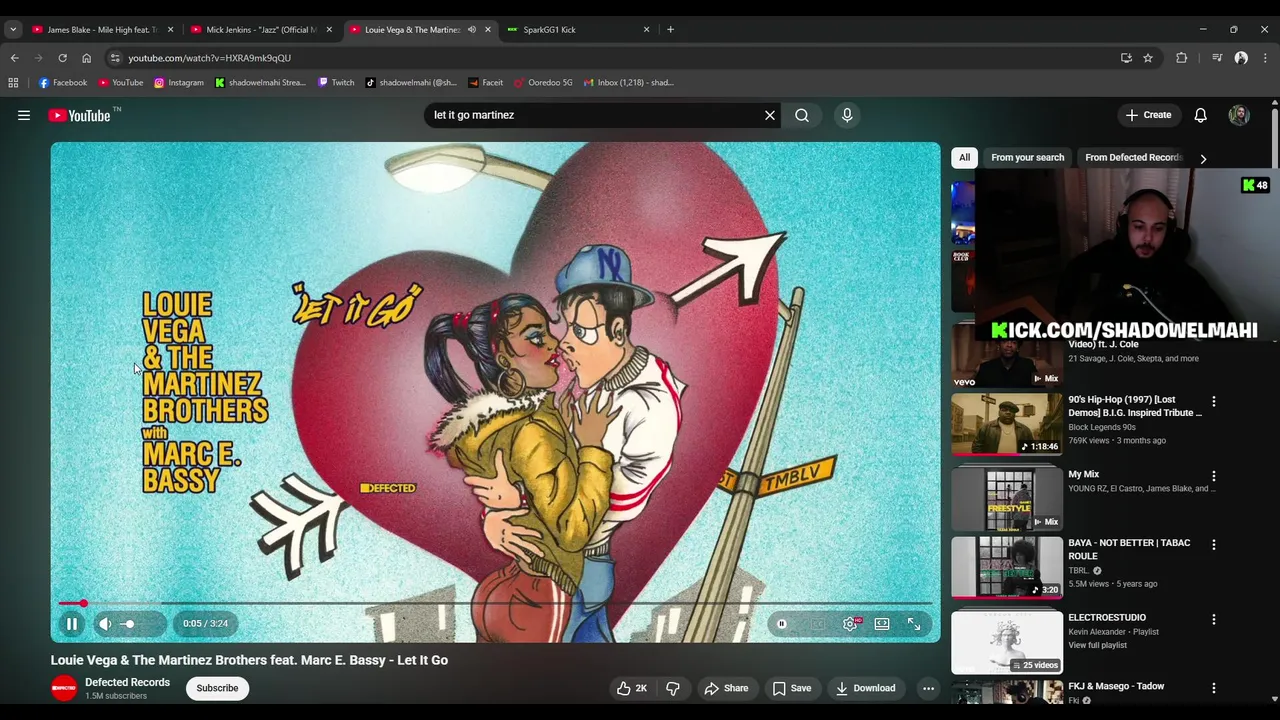Open My Mix thumbnail

1007,499
